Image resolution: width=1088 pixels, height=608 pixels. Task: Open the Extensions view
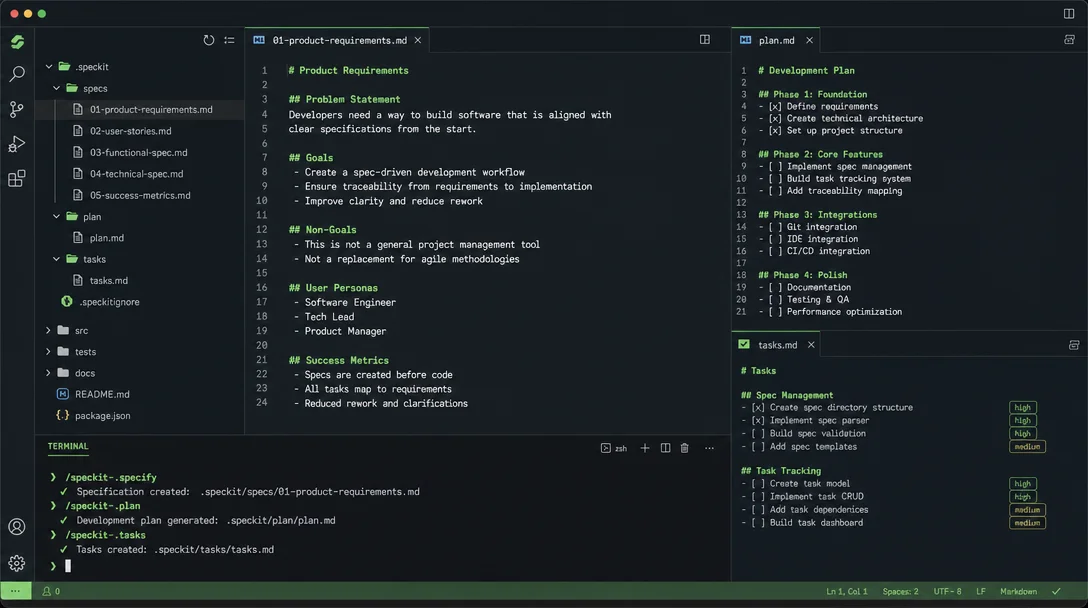click(x=17, y=178)
